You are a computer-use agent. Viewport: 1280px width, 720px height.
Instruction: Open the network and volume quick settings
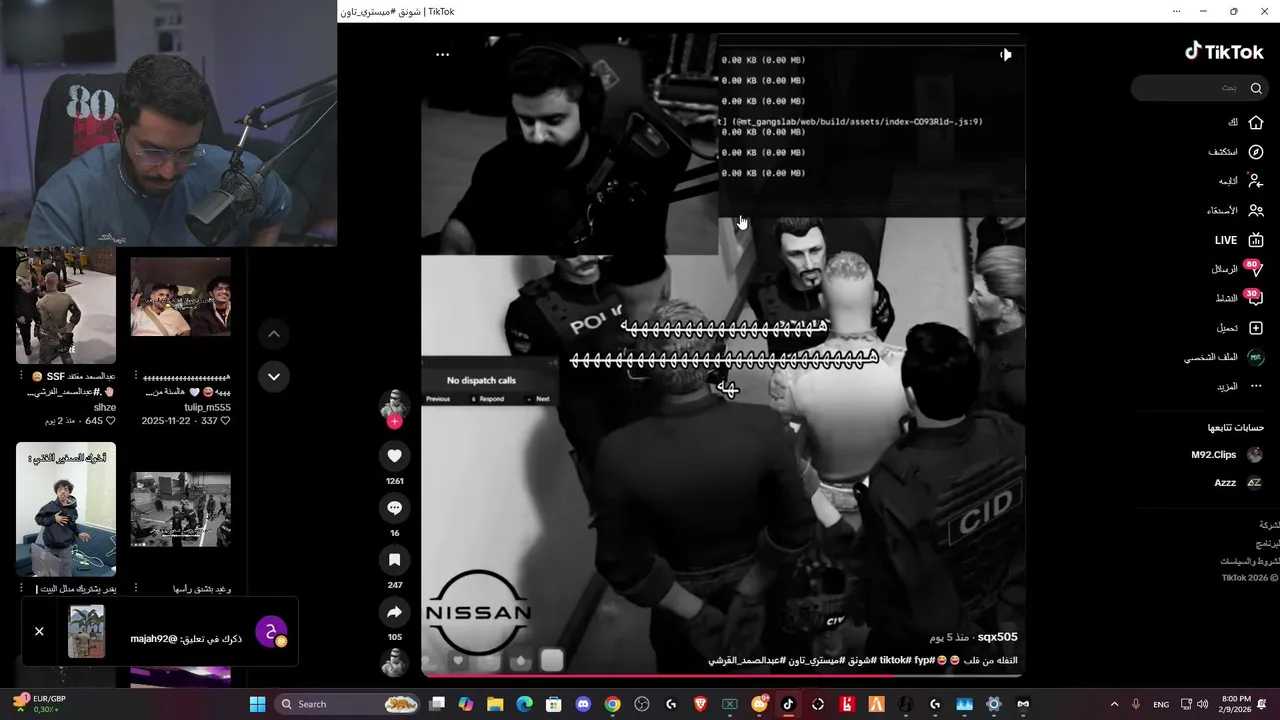(x=1194, y=704)
